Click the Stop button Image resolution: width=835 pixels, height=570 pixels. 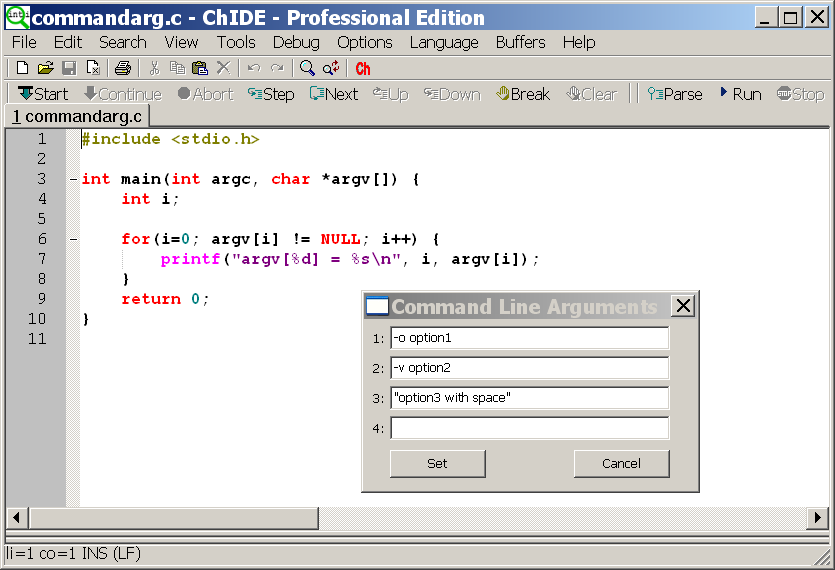point(800,94)
